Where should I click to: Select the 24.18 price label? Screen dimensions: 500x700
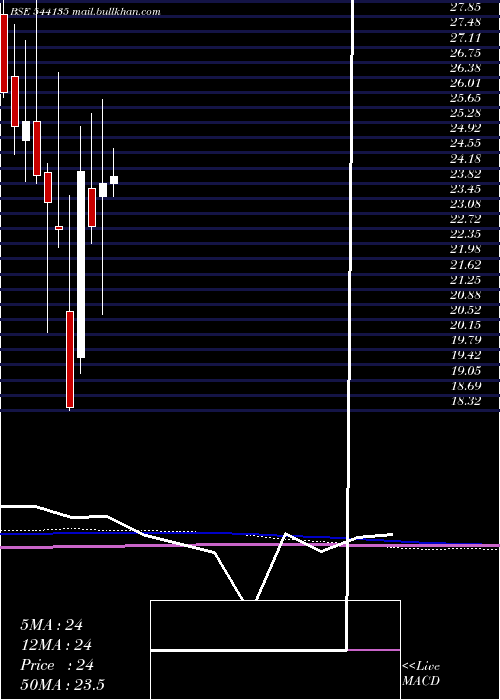click(465, 158)
